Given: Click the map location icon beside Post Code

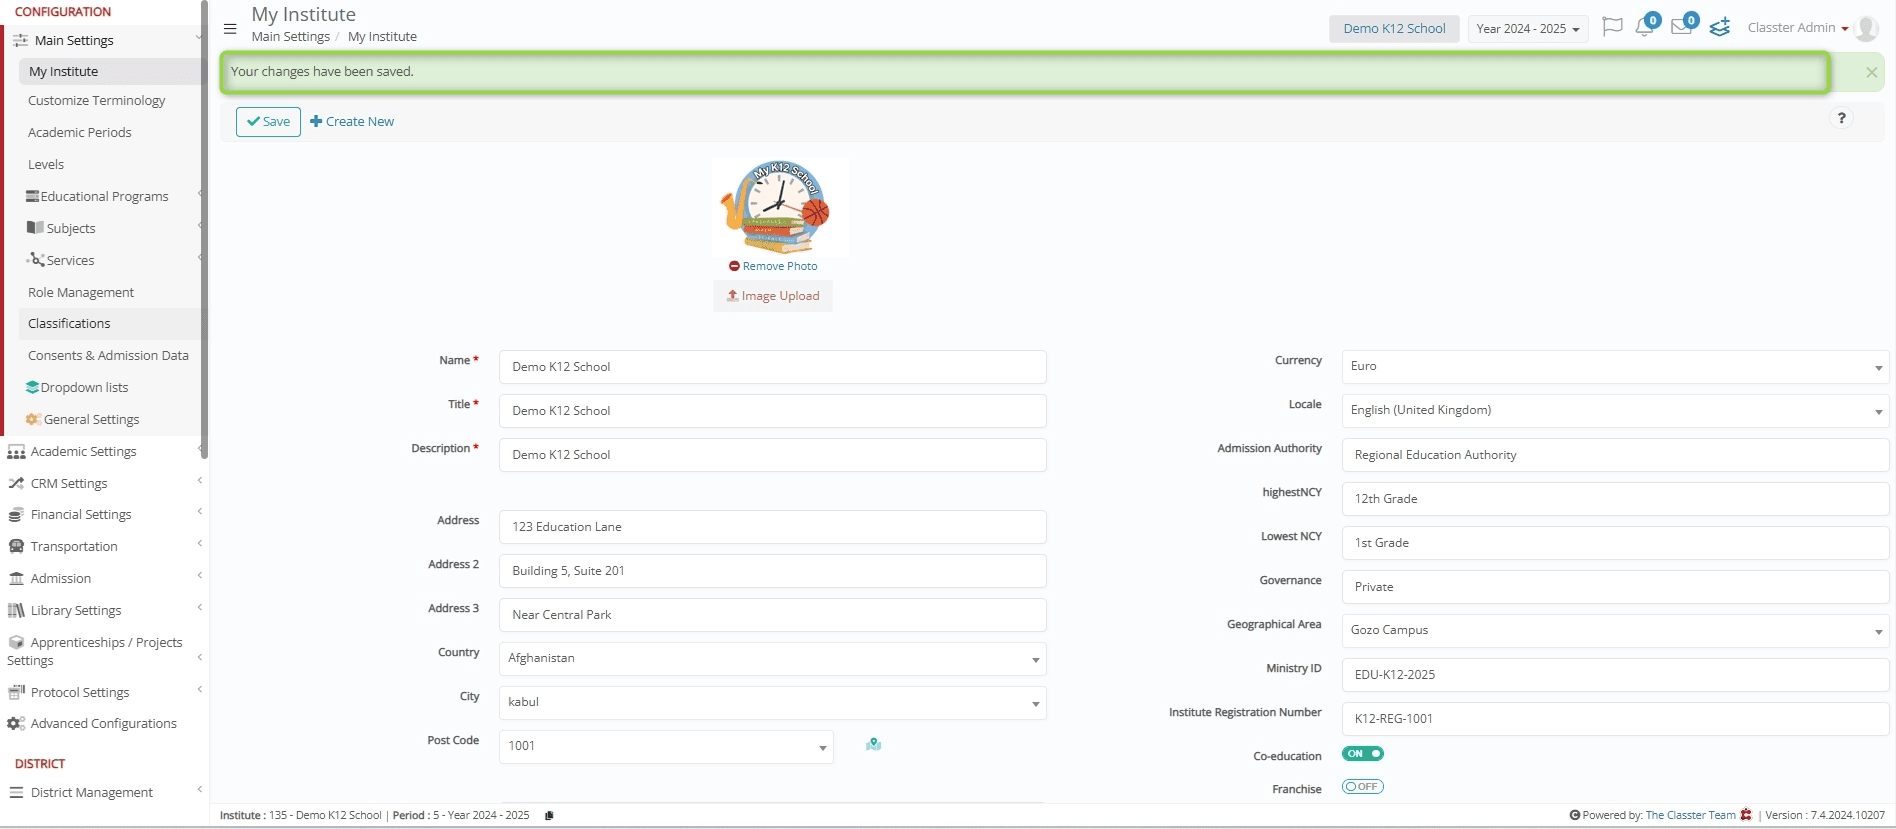Looking at the screenshot, I should pyautogui.click(x=874, y=744).
